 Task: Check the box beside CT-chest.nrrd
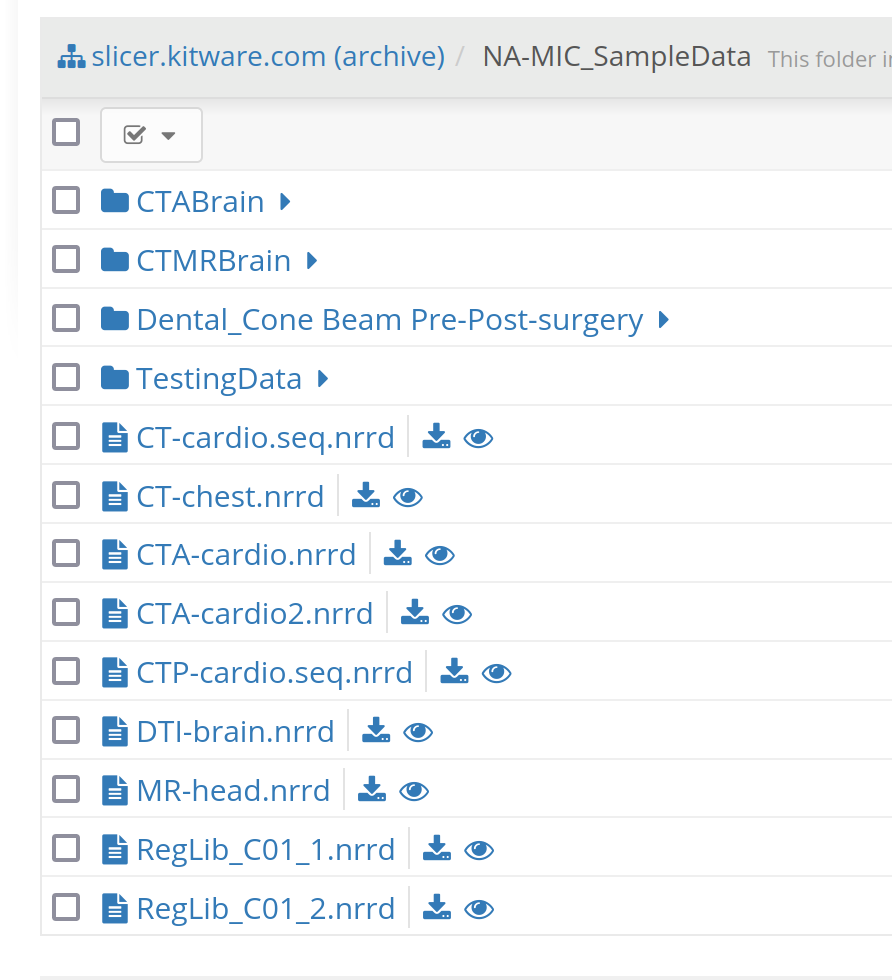[x=65, y=494]
